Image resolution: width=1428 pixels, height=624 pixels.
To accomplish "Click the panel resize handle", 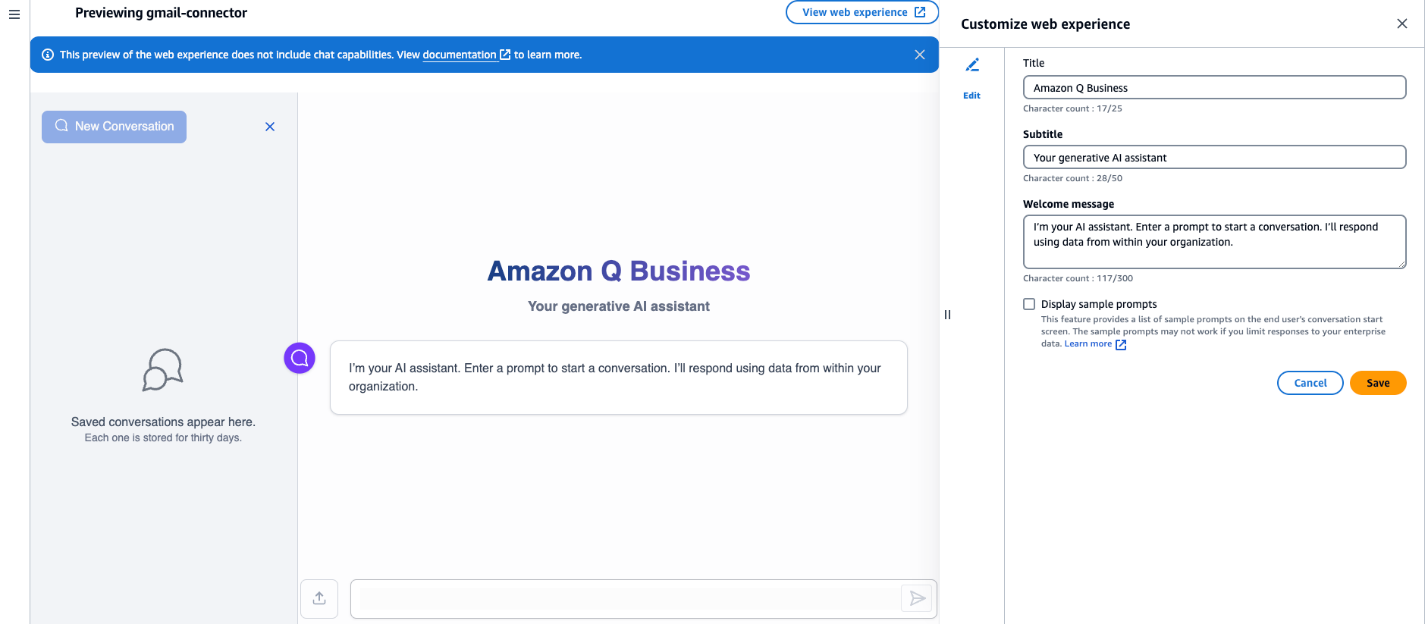I will [947, 314].
